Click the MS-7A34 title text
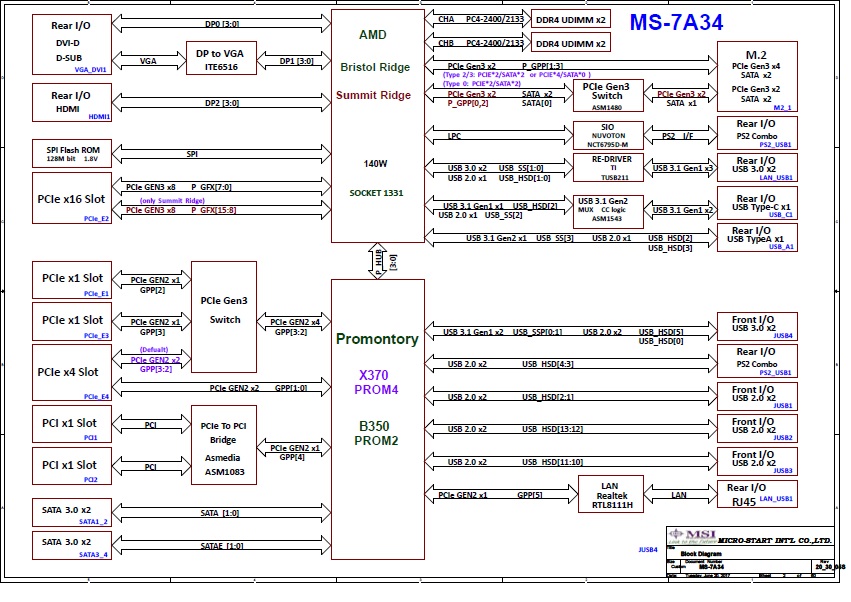 click(x=675, y=22)
